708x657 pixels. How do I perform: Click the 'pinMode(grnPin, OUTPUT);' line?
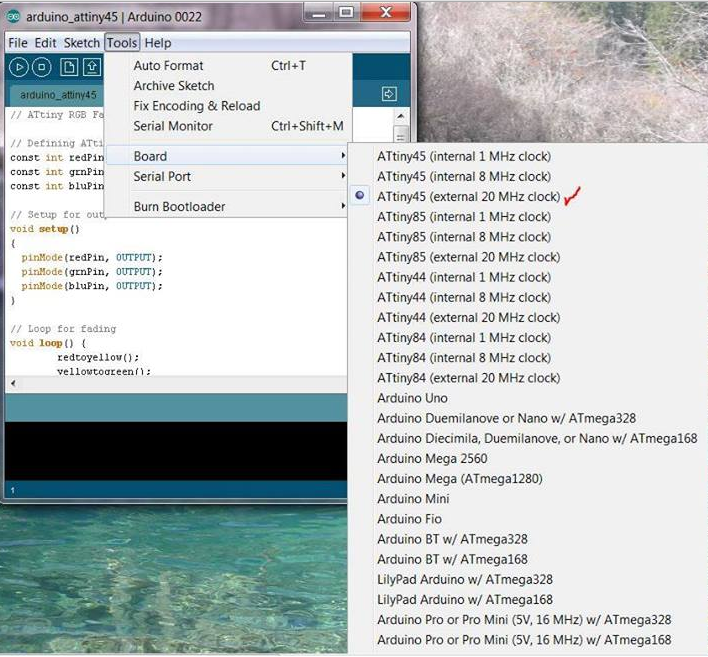92,272
